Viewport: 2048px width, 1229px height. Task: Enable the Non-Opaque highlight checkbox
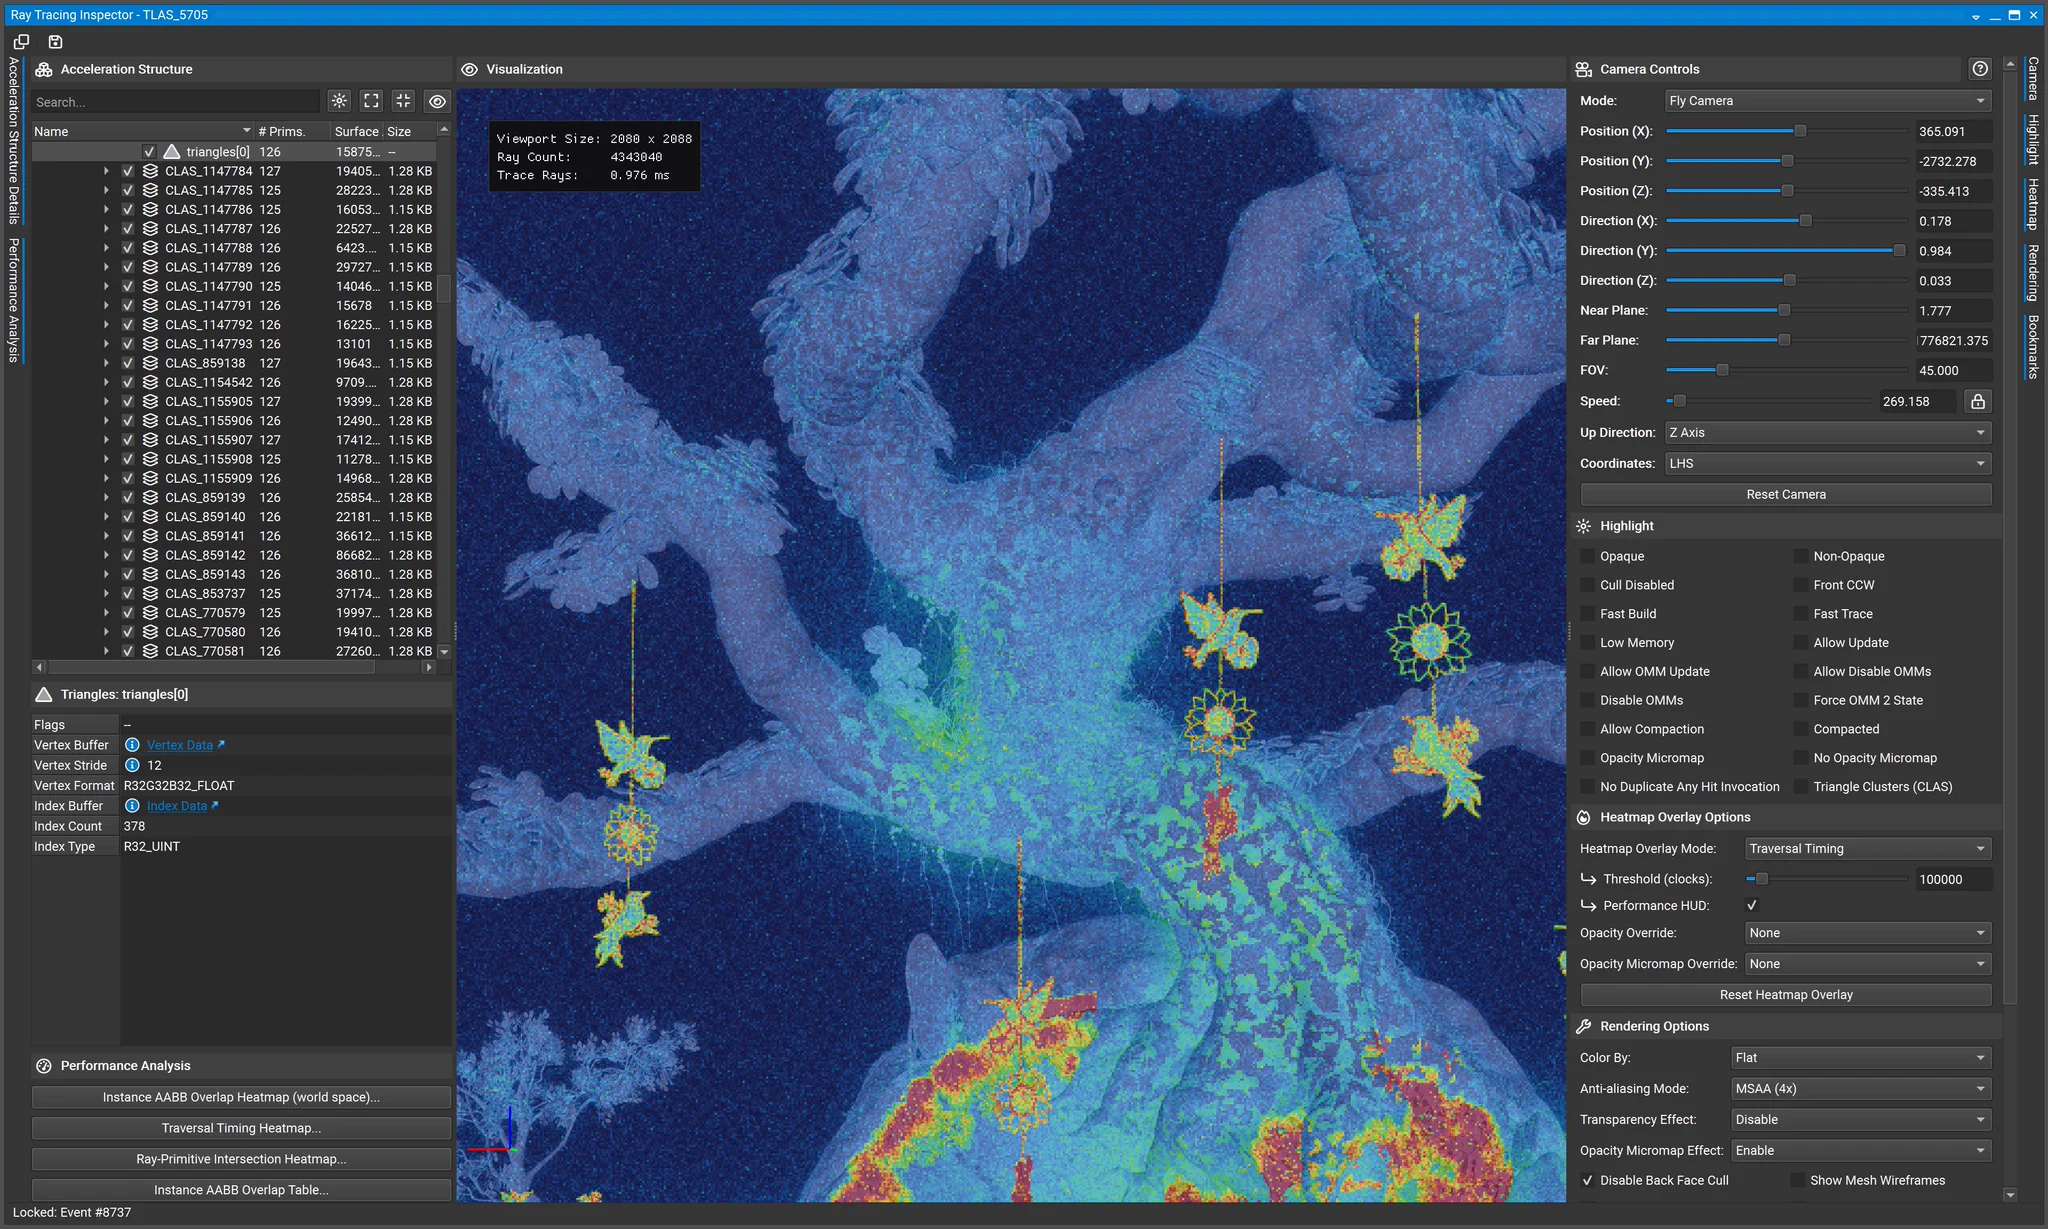pyautogui.click(x=1800, y=556)
